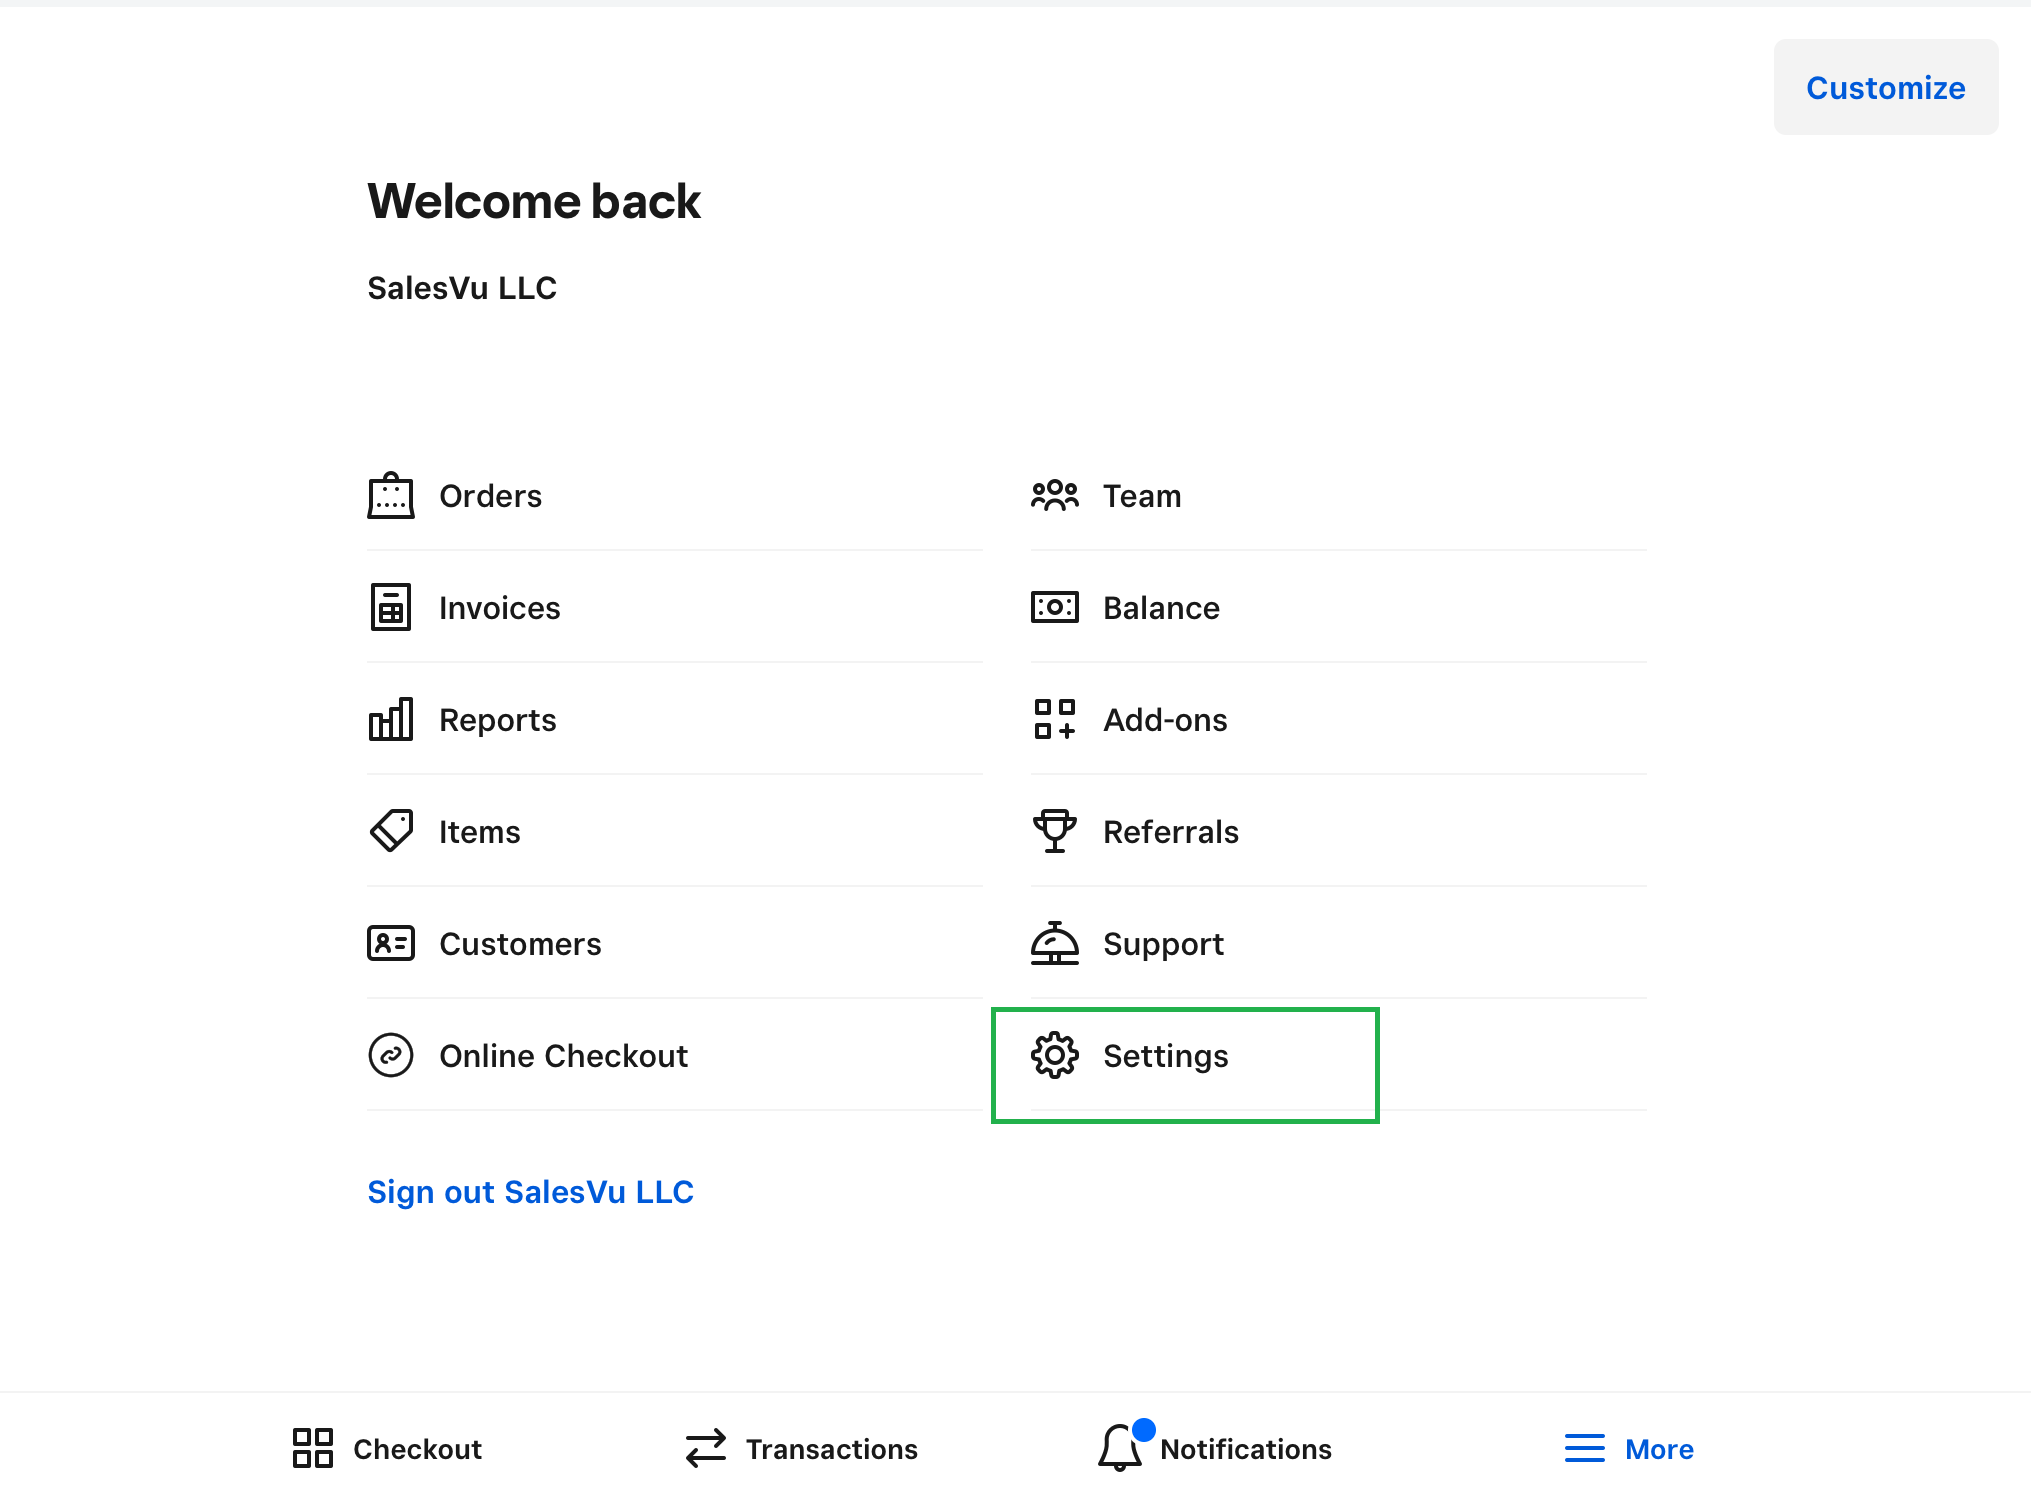Go to the Transactions tab

801,1449
